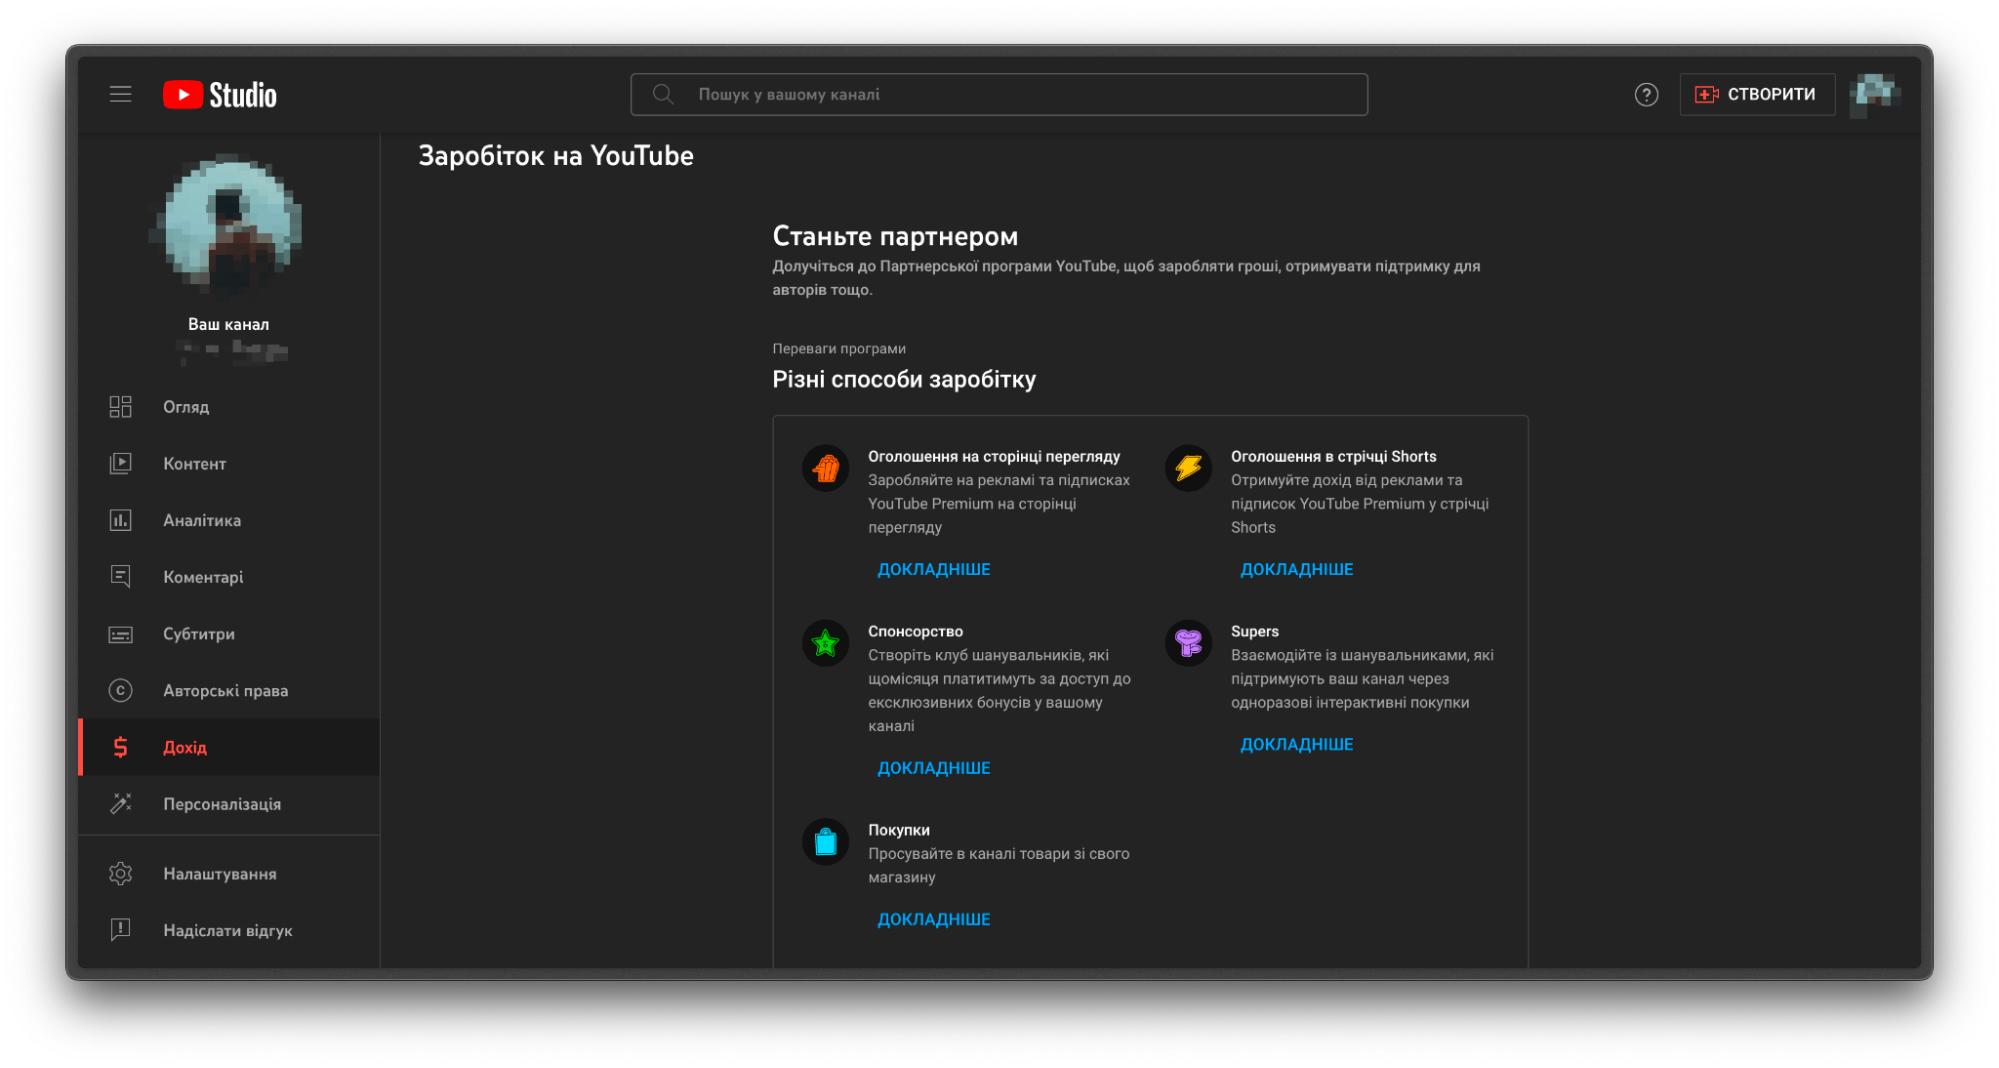The image size is (1999, 1068).
Task: Click the Надіслати відгук feedback icon
Action: coord(120,930)
